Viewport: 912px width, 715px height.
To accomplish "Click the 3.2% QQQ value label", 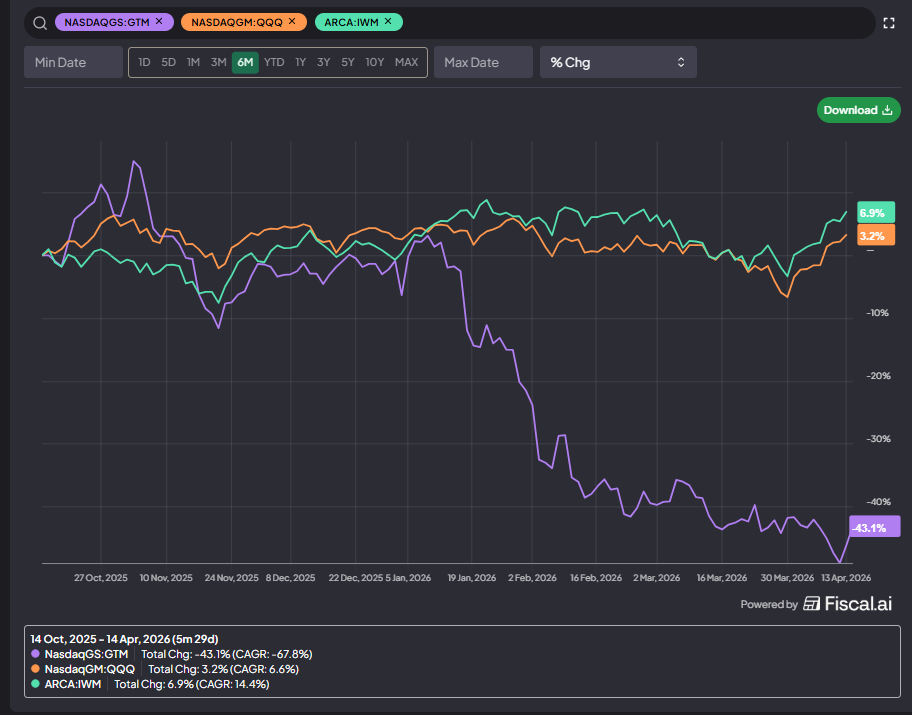I will 876,236.
